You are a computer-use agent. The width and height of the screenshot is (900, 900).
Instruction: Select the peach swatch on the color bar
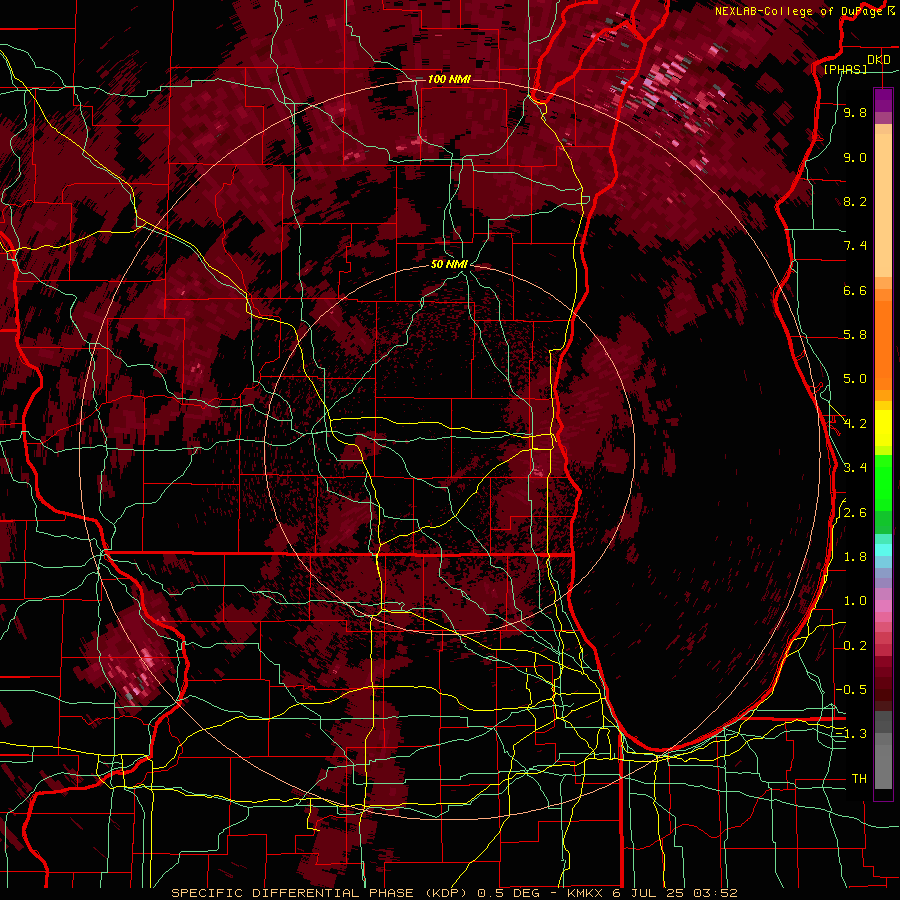pyautogui.click(x=883, y=205)
